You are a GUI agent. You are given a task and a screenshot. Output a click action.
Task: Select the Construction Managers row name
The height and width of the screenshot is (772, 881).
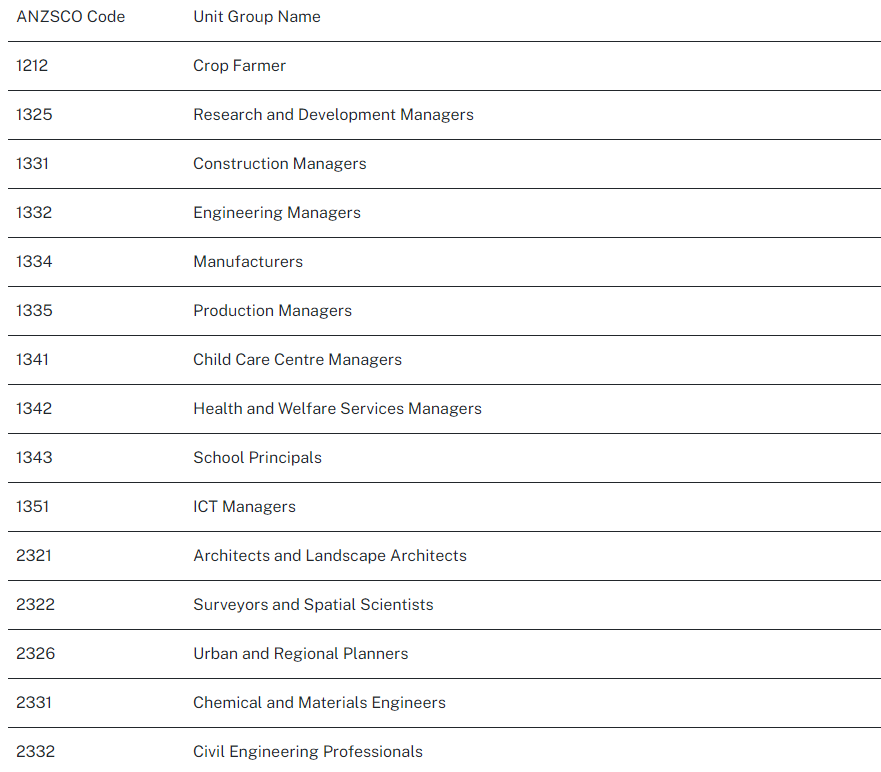[280, 164]
